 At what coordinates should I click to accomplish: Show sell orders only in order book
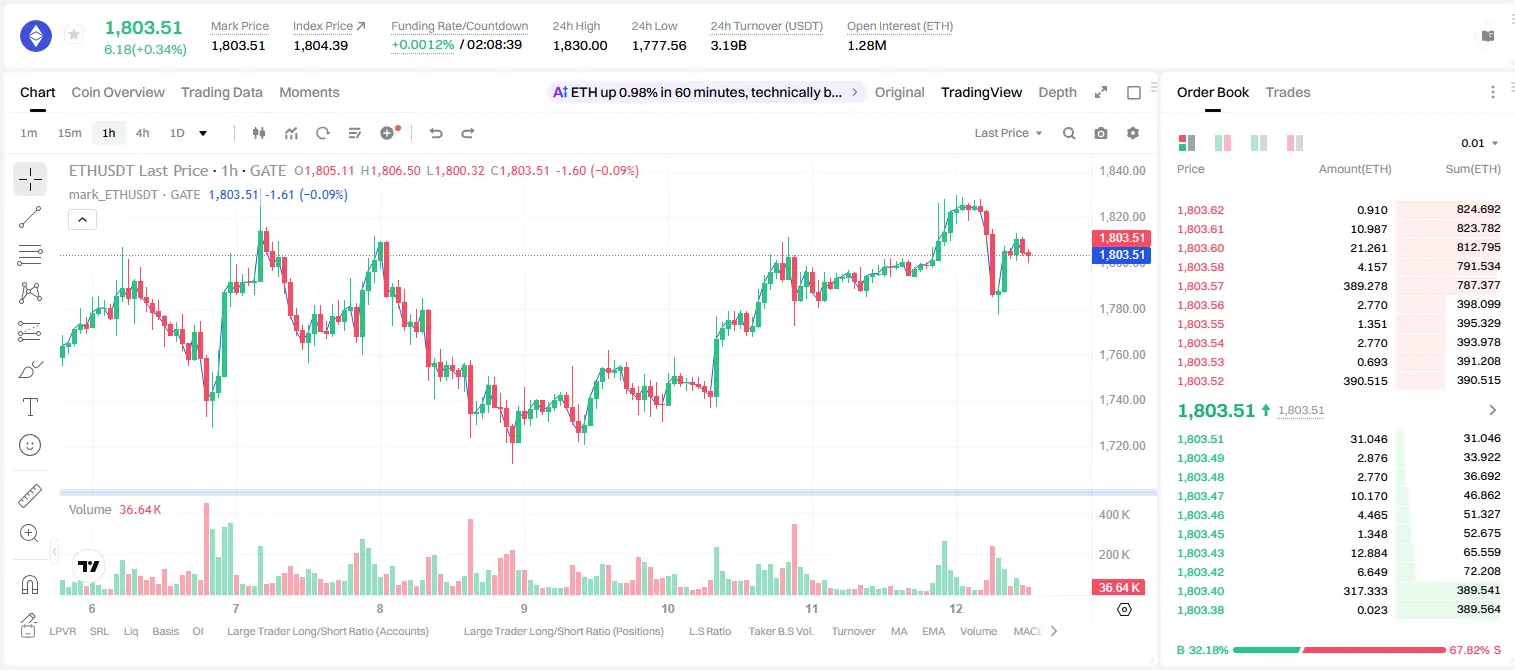(1294, 143)
